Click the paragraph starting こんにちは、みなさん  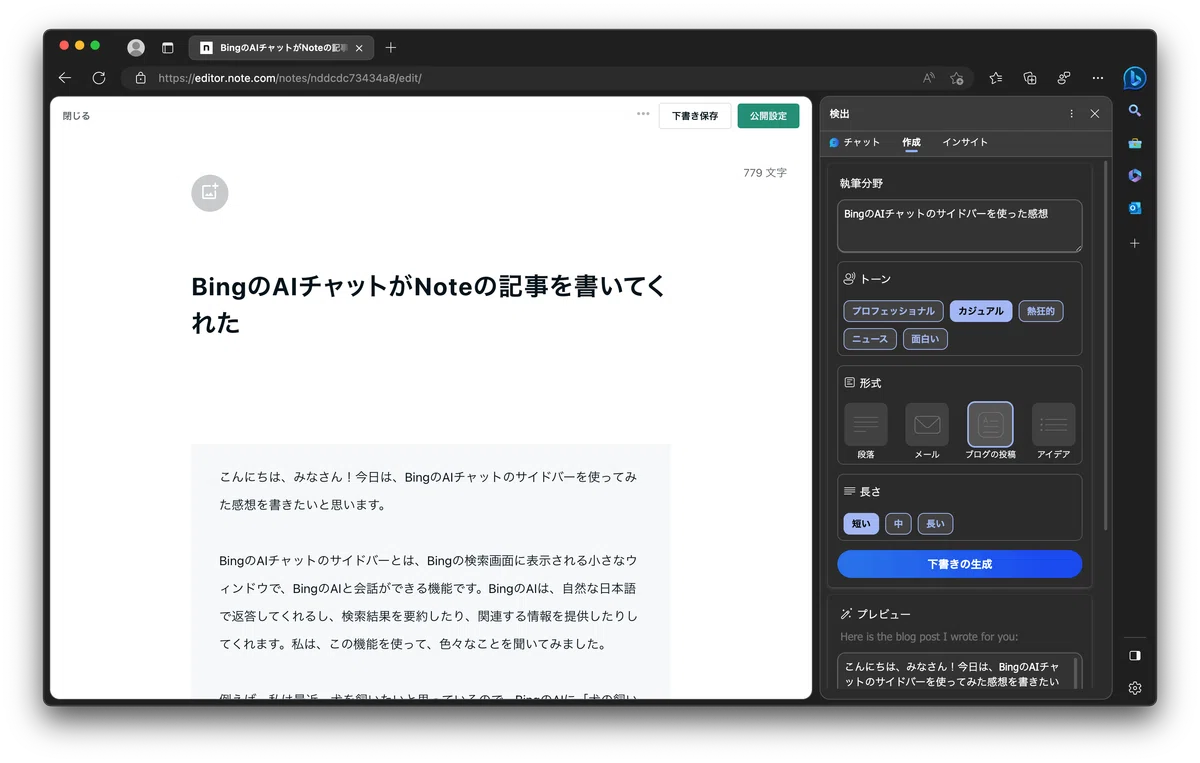click(429, 490)
